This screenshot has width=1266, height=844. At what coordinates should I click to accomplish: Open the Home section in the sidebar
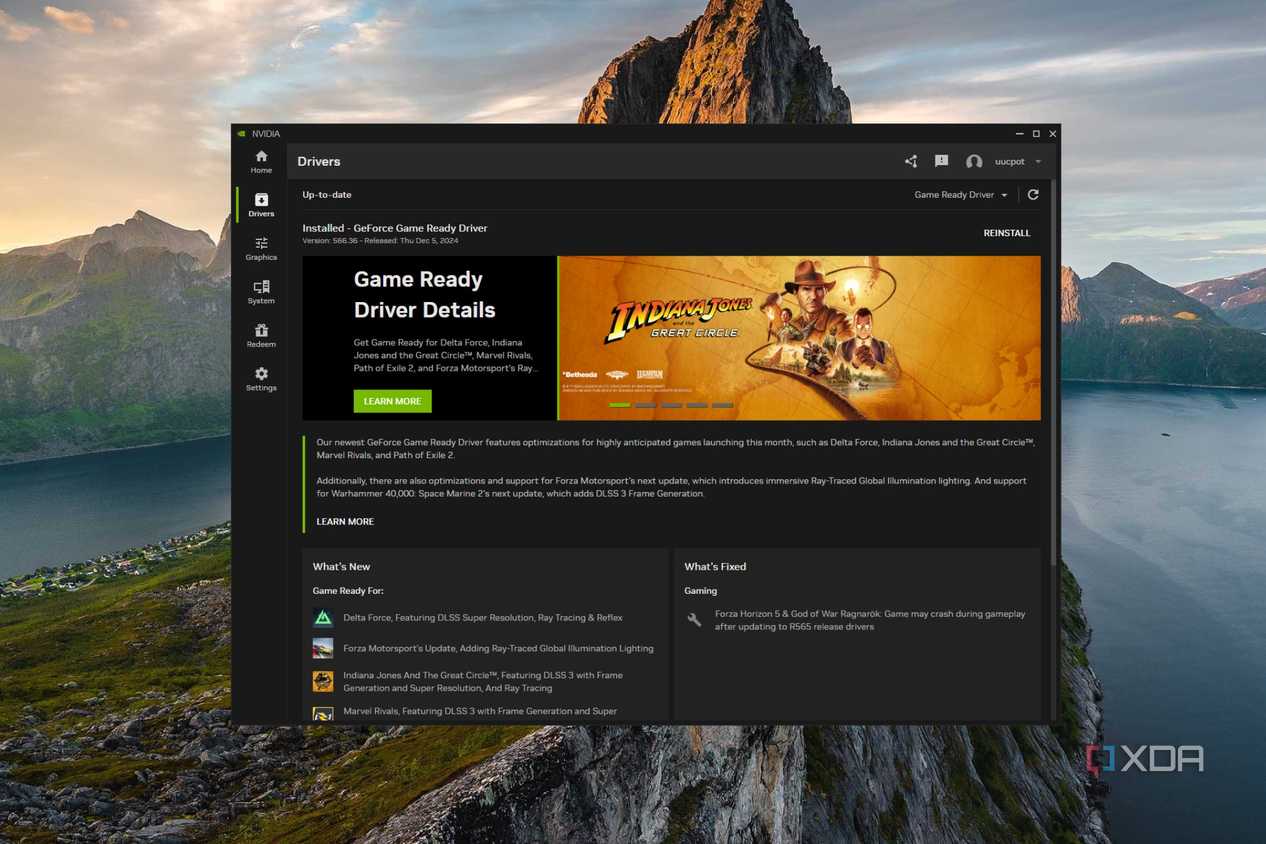(x=260, y=161)
